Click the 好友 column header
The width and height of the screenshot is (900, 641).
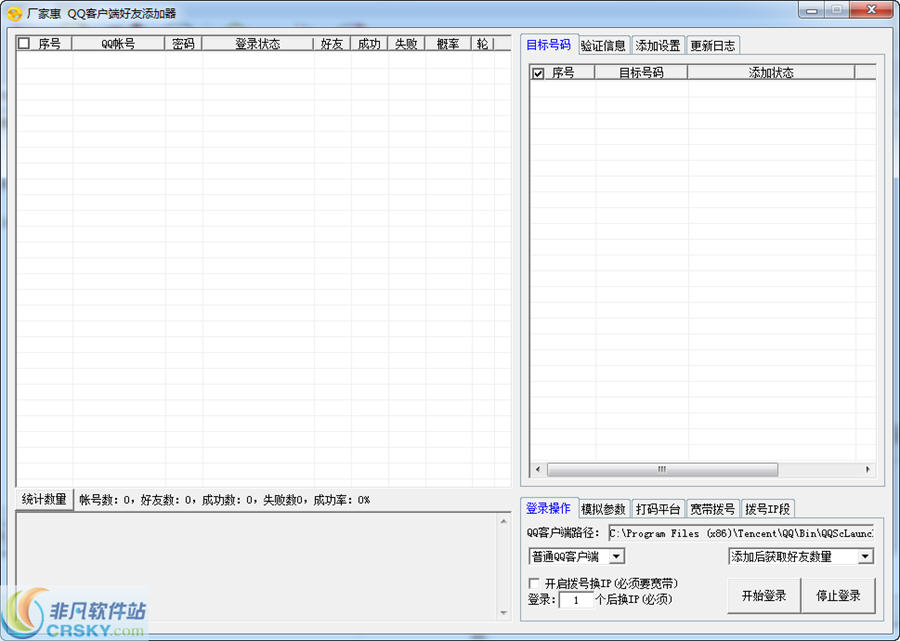coord(332,44)
